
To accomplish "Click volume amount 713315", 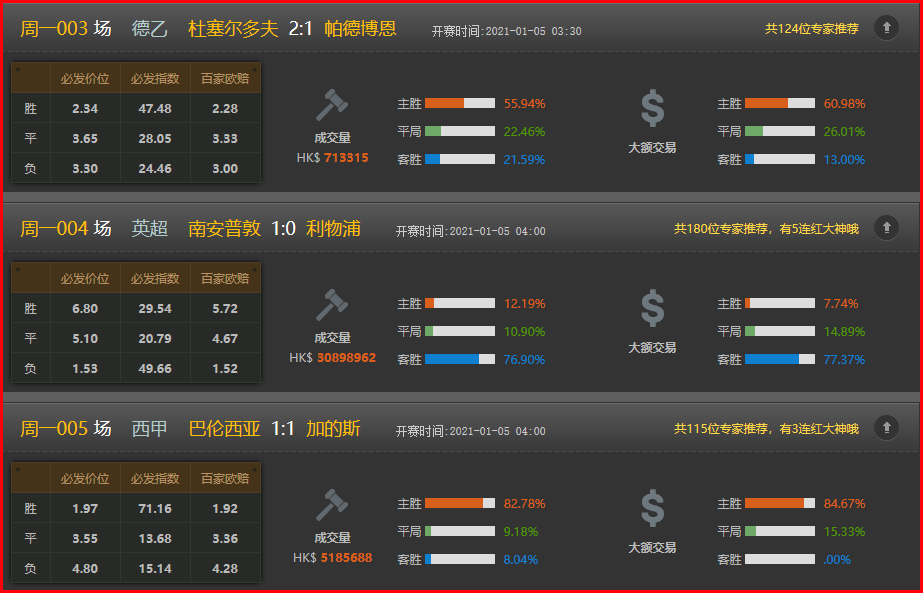I will pos(346,158).
